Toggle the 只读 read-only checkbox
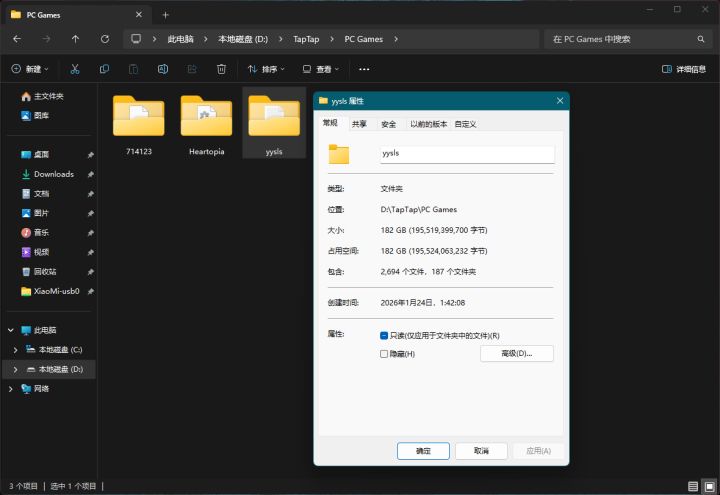The image size is (720, 495). [385, 335]
